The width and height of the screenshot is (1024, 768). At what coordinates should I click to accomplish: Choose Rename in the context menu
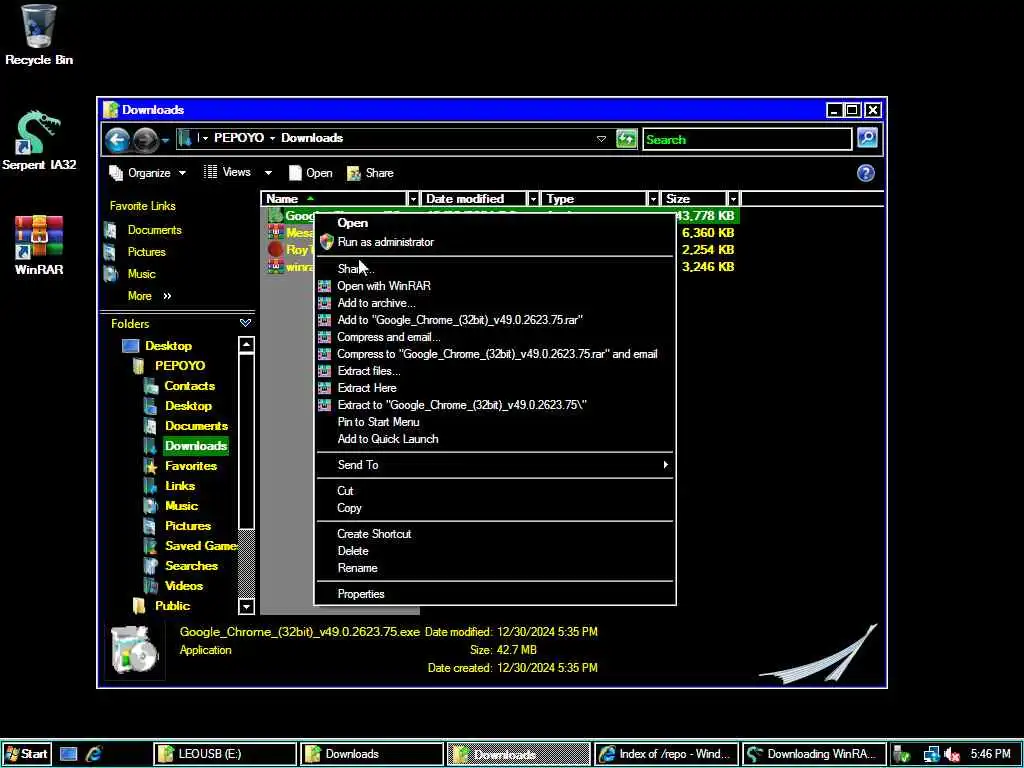(x=494, y=568)
